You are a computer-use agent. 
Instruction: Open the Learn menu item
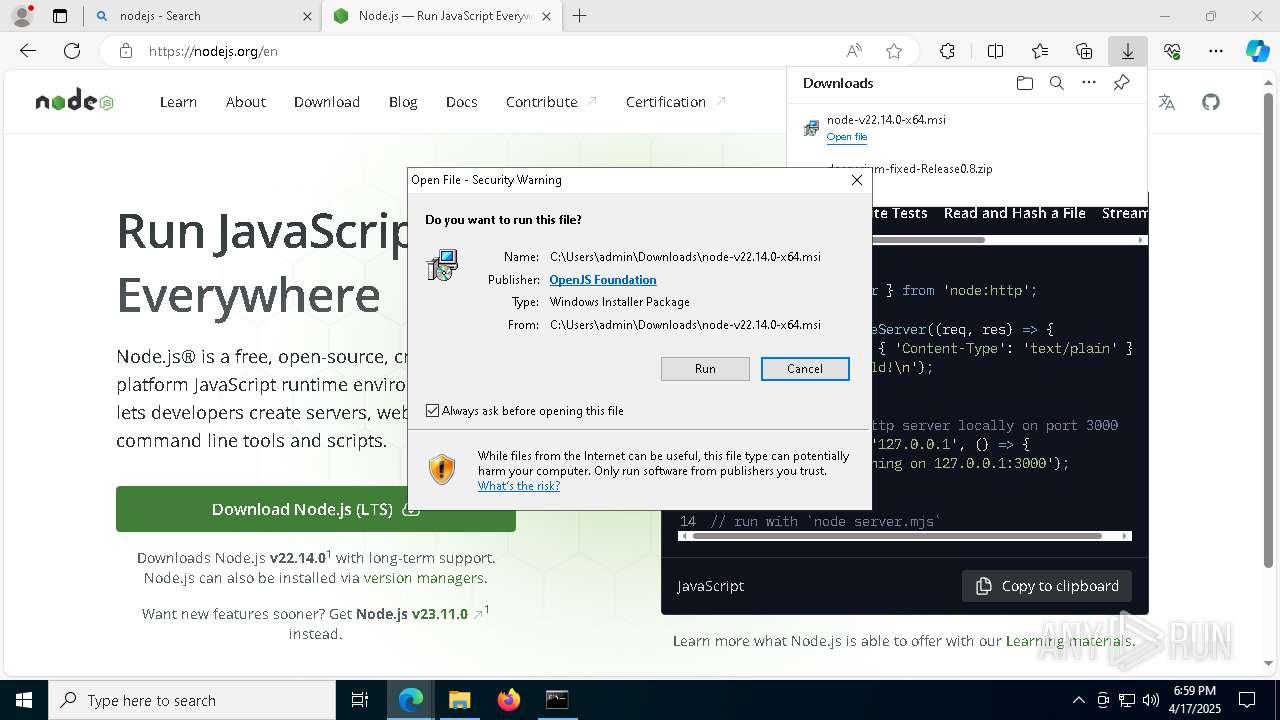point(178,102)
